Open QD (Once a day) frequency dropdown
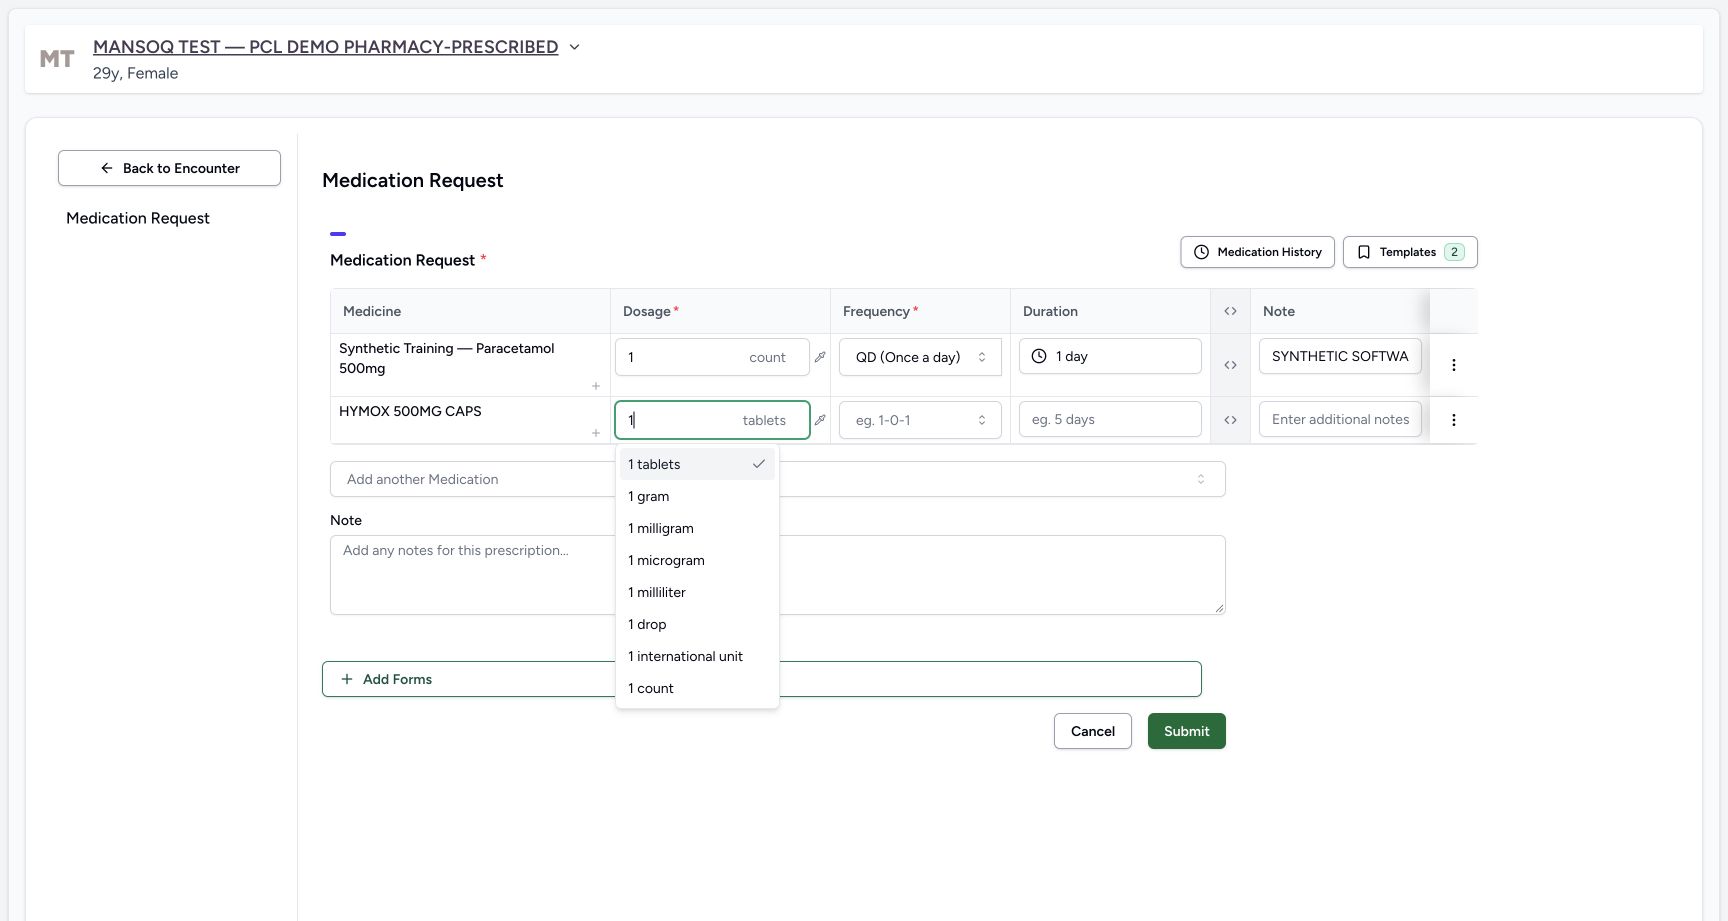This screenshot has width=1728, height=921. 920,357
